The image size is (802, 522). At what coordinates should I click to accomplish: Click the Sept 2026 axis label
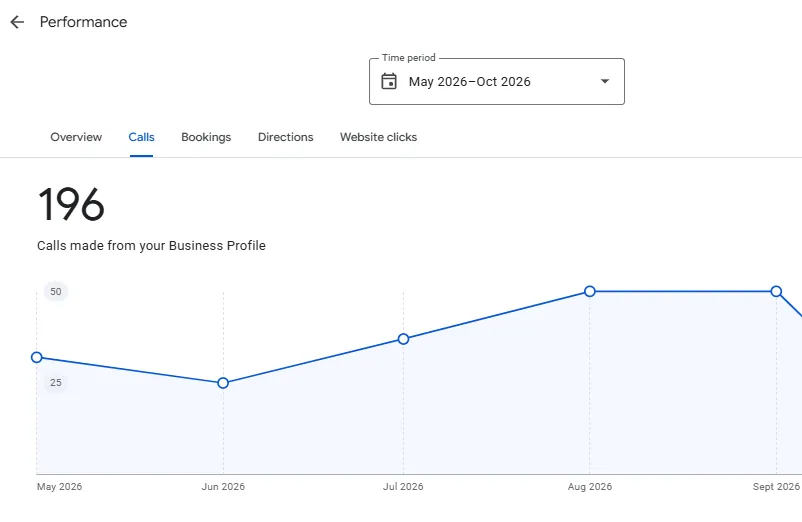[x=776, y=487]
